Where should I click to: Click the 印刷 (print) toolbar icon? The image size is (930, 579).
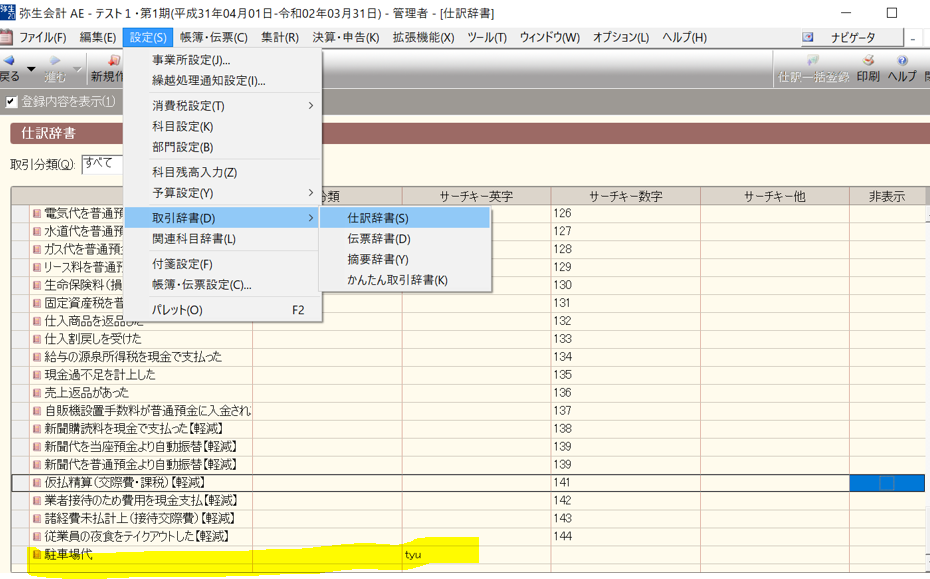(x=867, y=67)
